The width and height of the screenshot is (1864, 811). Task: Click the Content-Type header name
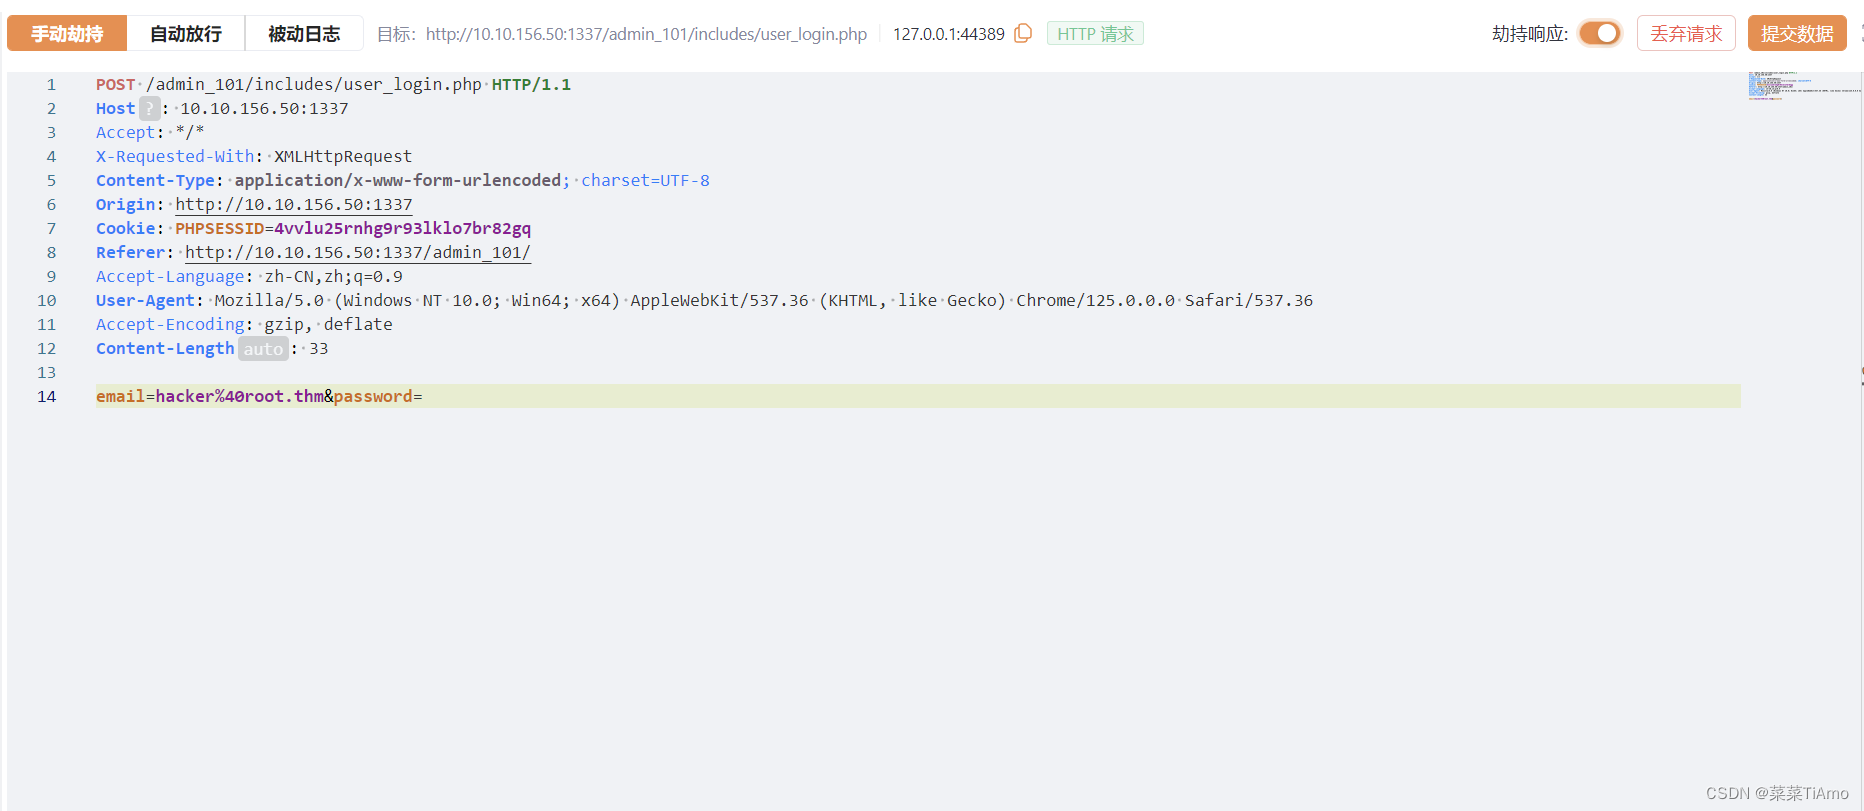coord(155,180)
